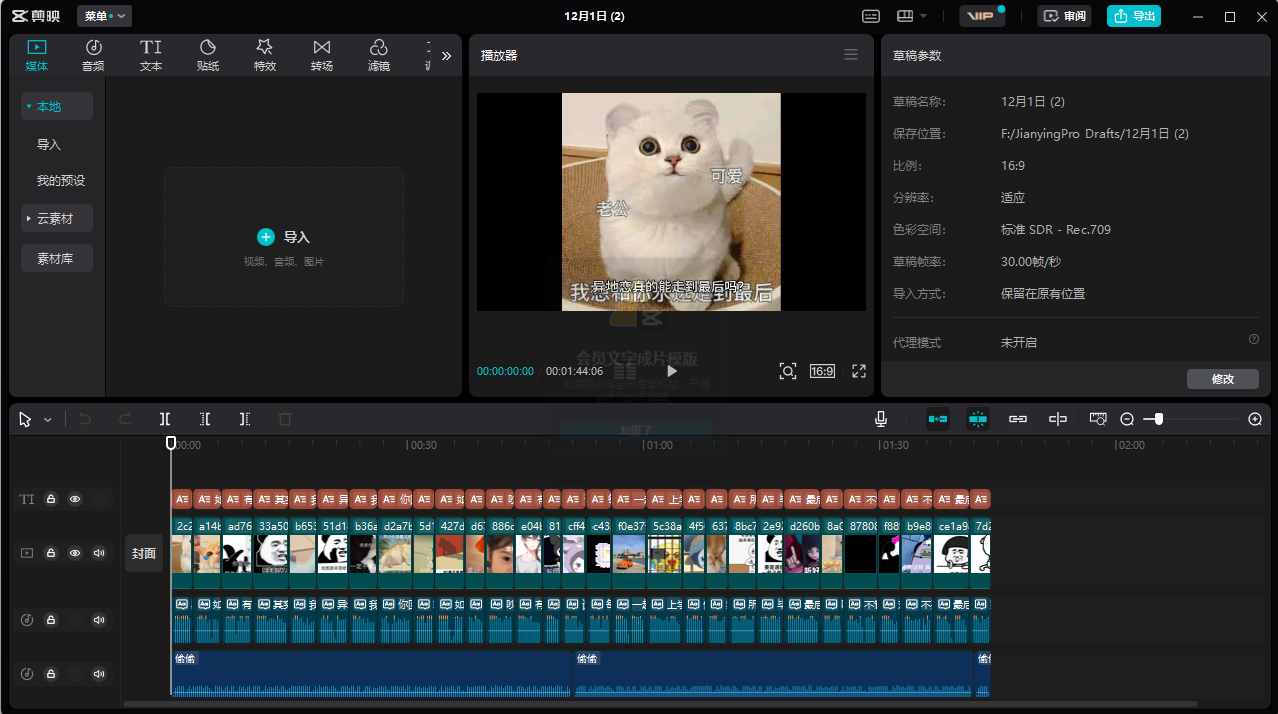The width and height of the screenshot is (1278, 714).
Task: Hide the text track with eye icon
Action: [75, 499]
